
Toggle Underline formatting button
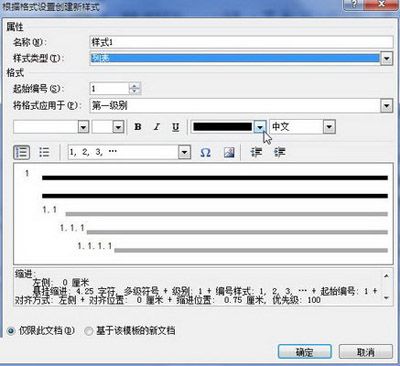click(176, 127)
